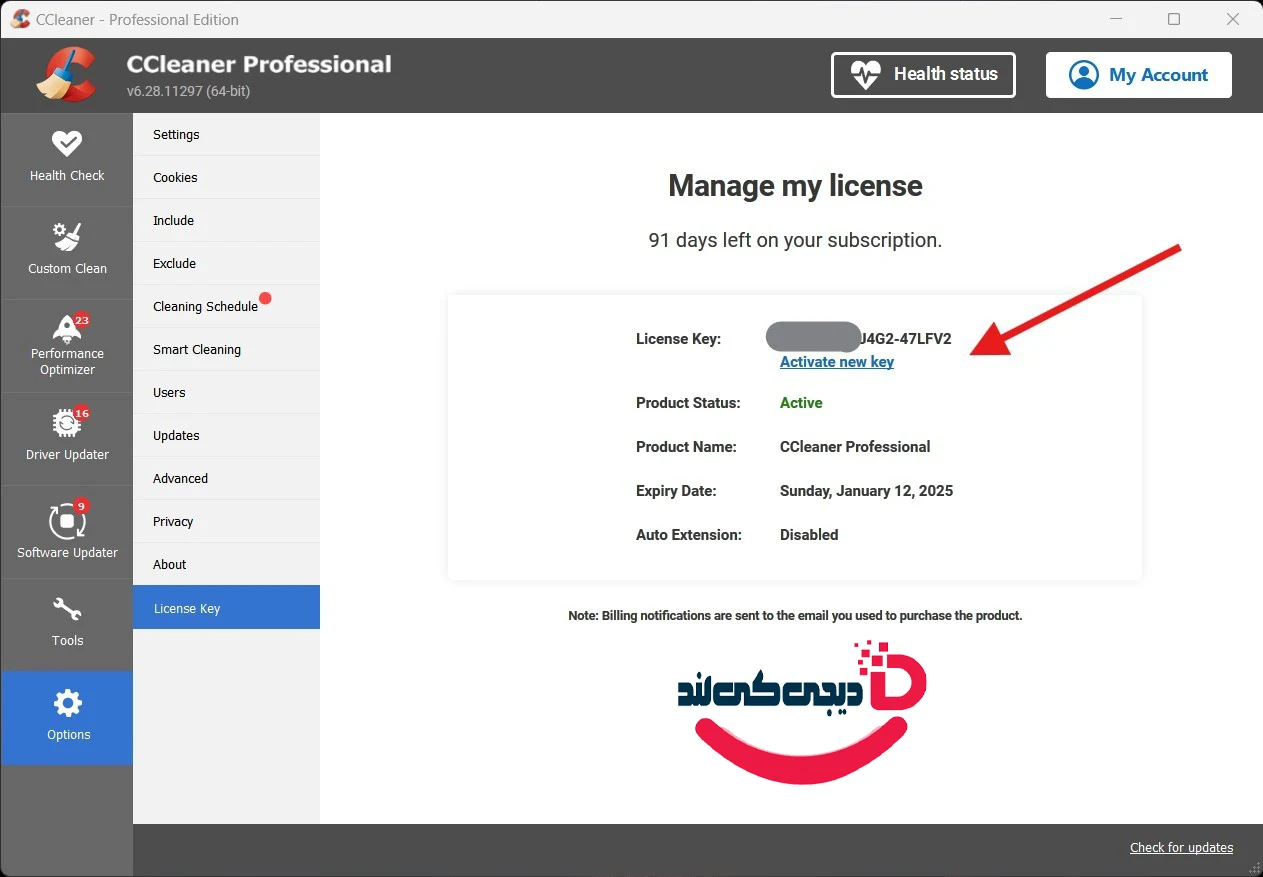Maximize the CCleaner window
The height and width of the screenshot is (877, 1263).
click(1174, 19)
